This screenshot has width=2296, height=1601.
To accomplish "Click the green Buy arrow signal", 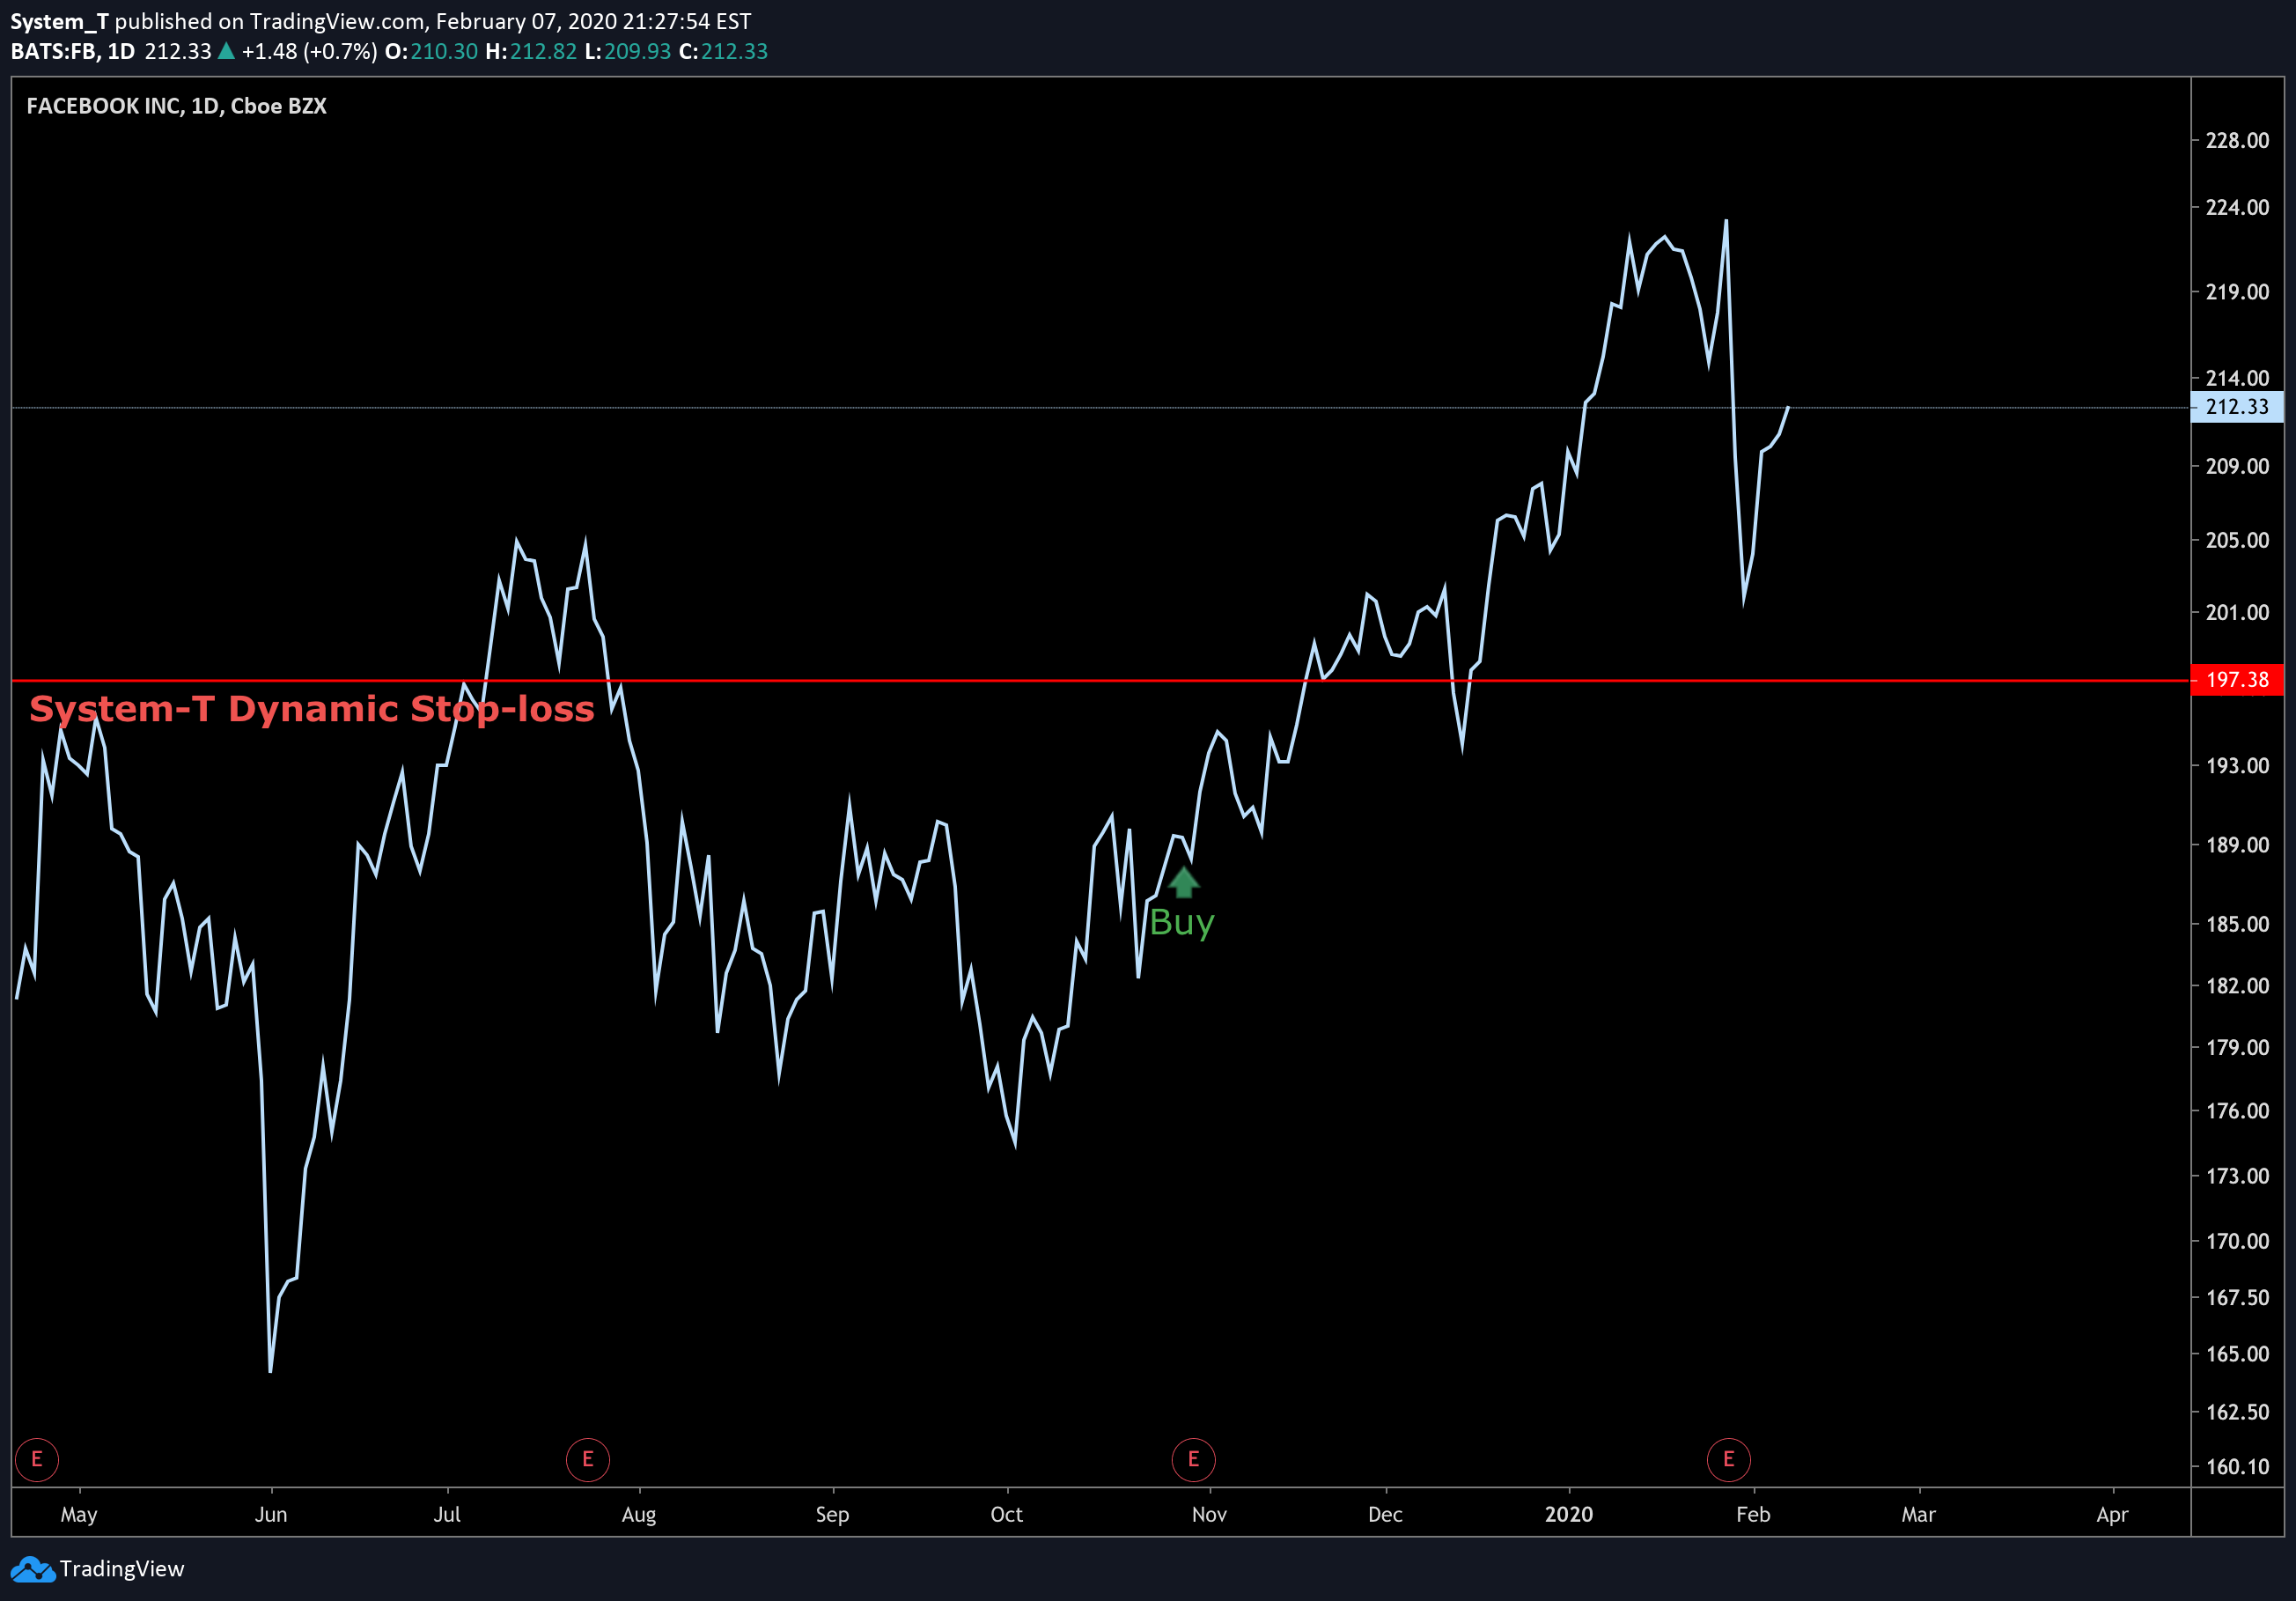I will coord(1183,882).
